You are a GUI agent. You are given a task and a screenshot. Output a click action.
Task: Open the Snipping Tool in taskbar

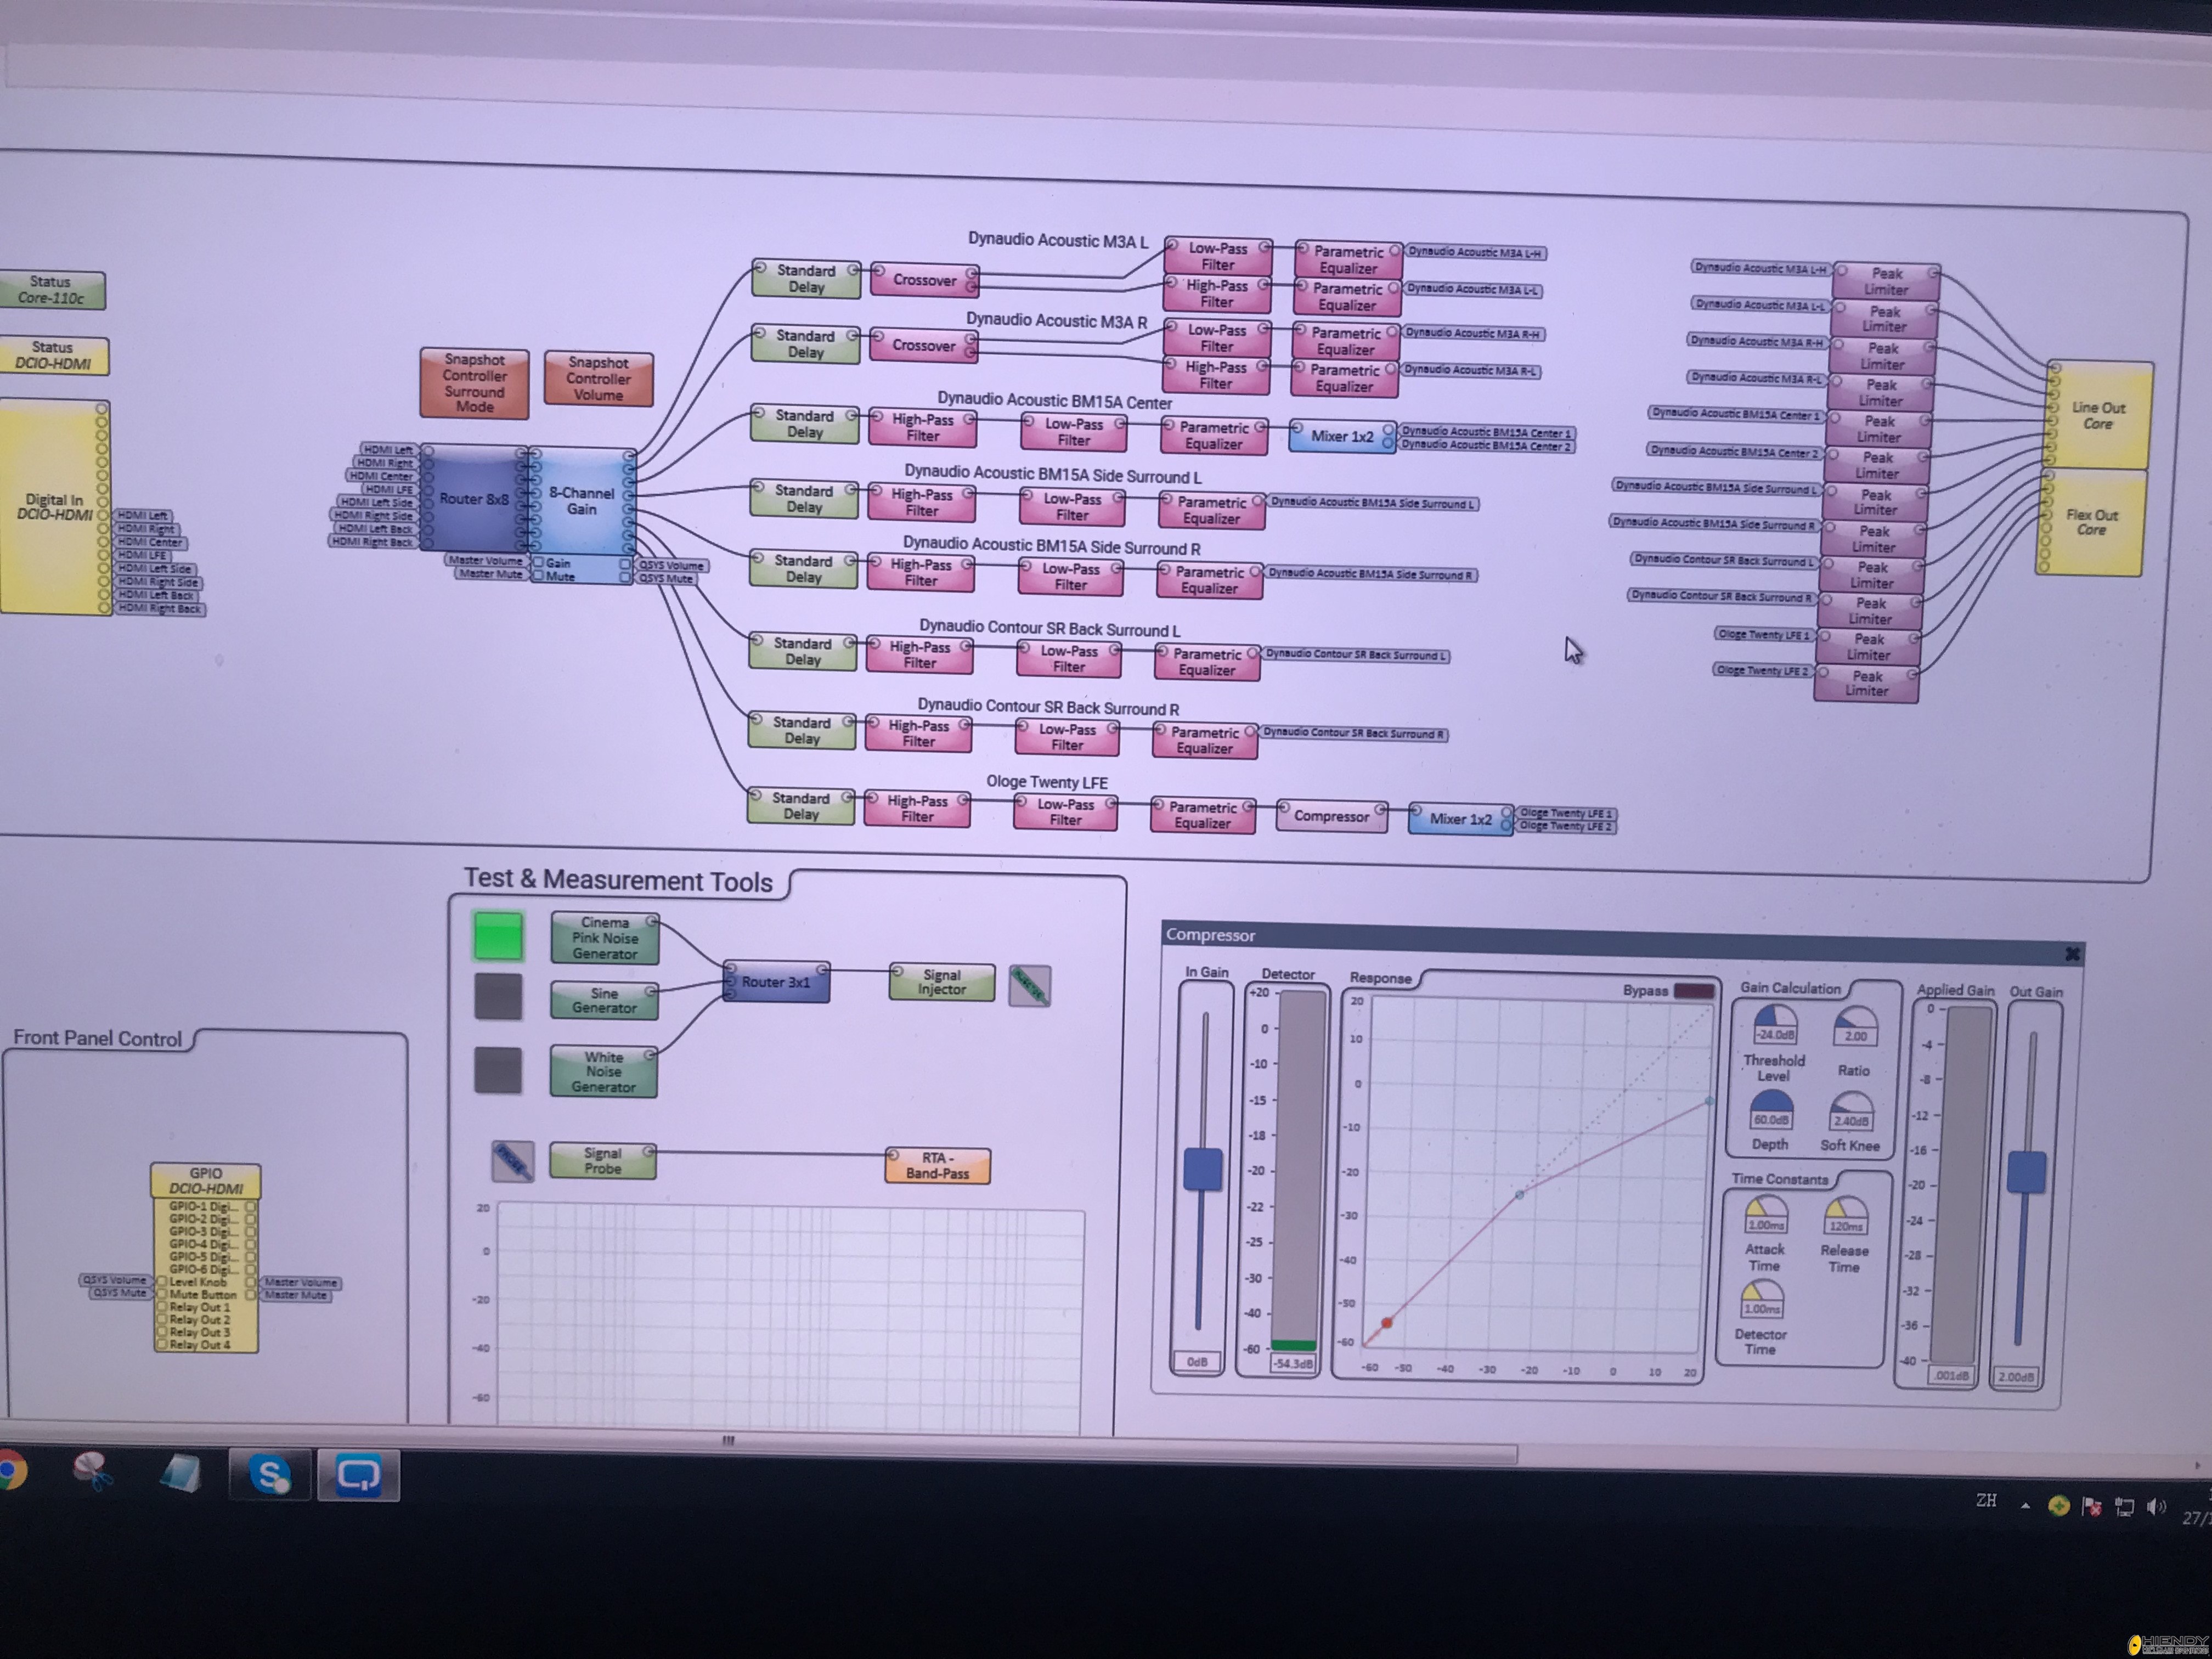click(x=93, y=1472)
